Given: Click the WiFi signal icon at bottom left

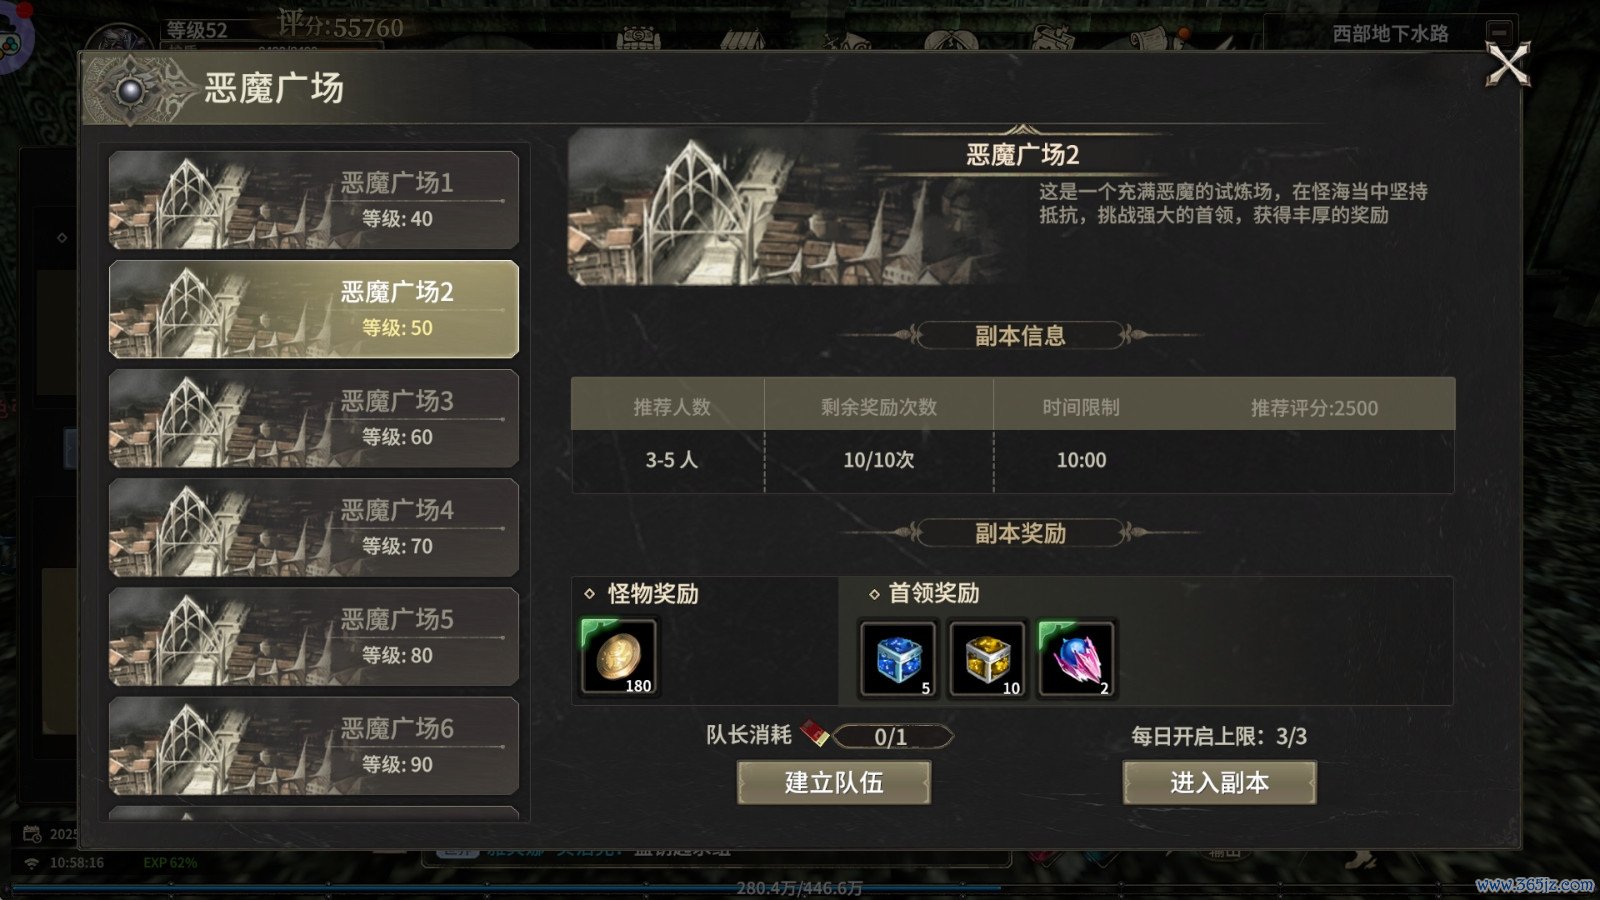Looking at the screenshot, I should pos(31,863).
